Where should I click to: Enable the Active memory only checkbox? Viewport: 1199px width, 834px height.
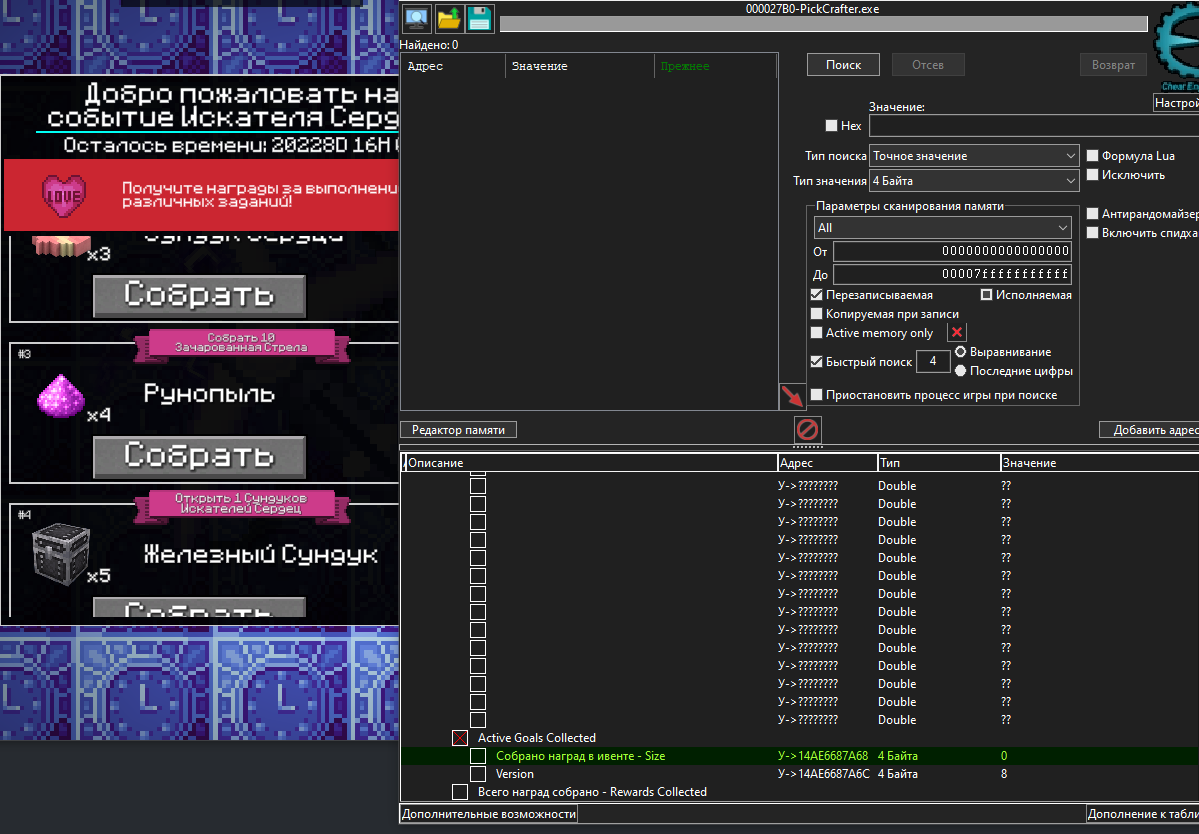tap(817, 333)
